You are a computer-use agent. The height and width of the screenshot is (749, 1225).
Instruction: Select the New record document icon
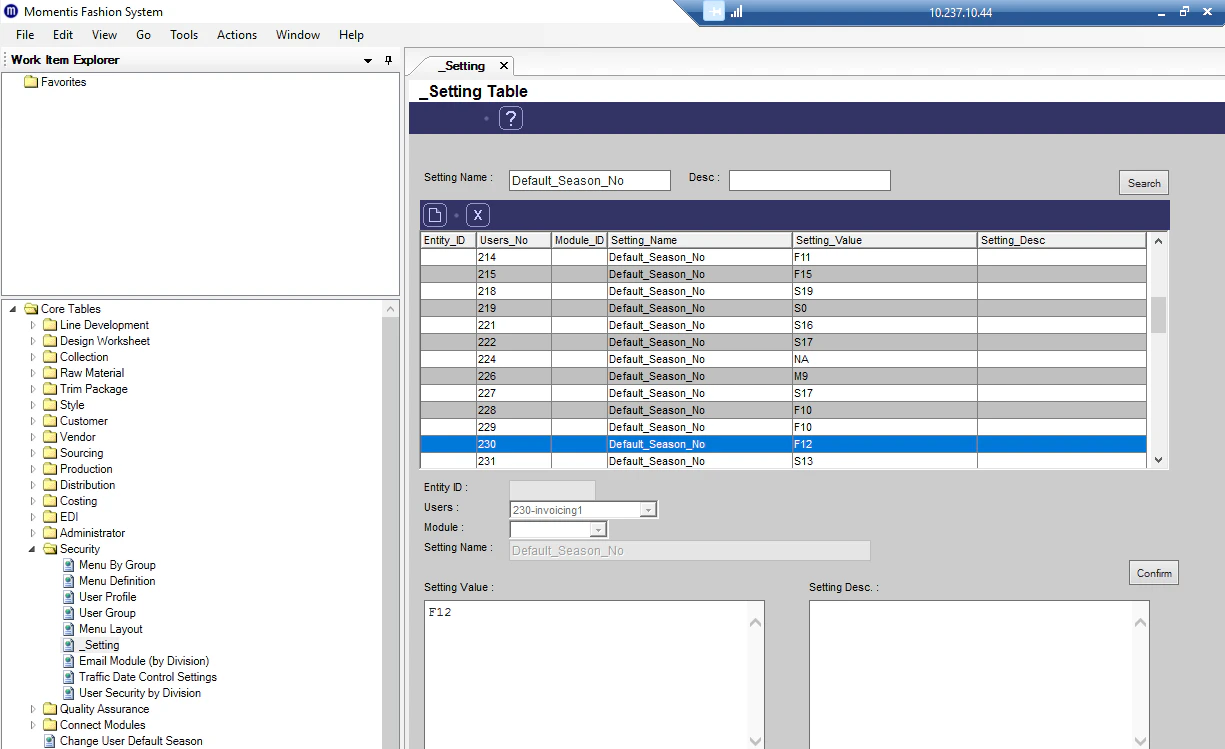(434, 214)
